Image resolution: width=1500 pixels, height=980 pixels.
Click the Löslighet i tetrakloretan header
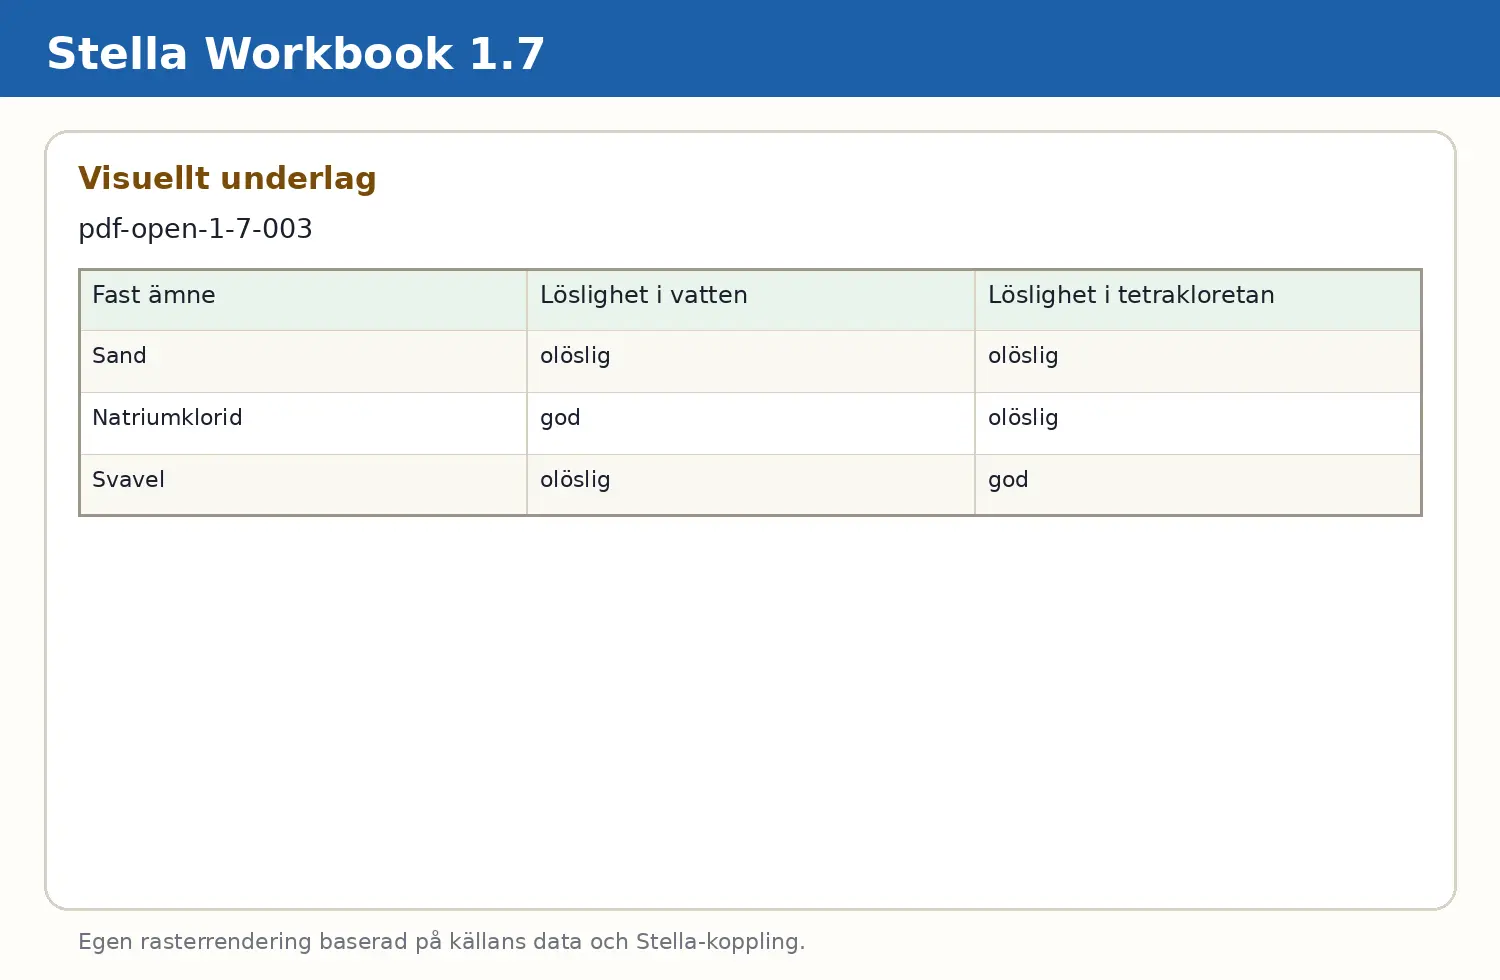click(1198, 300)
